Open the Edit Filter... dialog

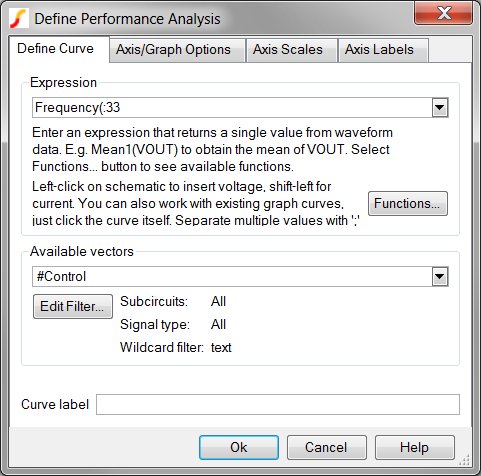click(x=73, y=306)
